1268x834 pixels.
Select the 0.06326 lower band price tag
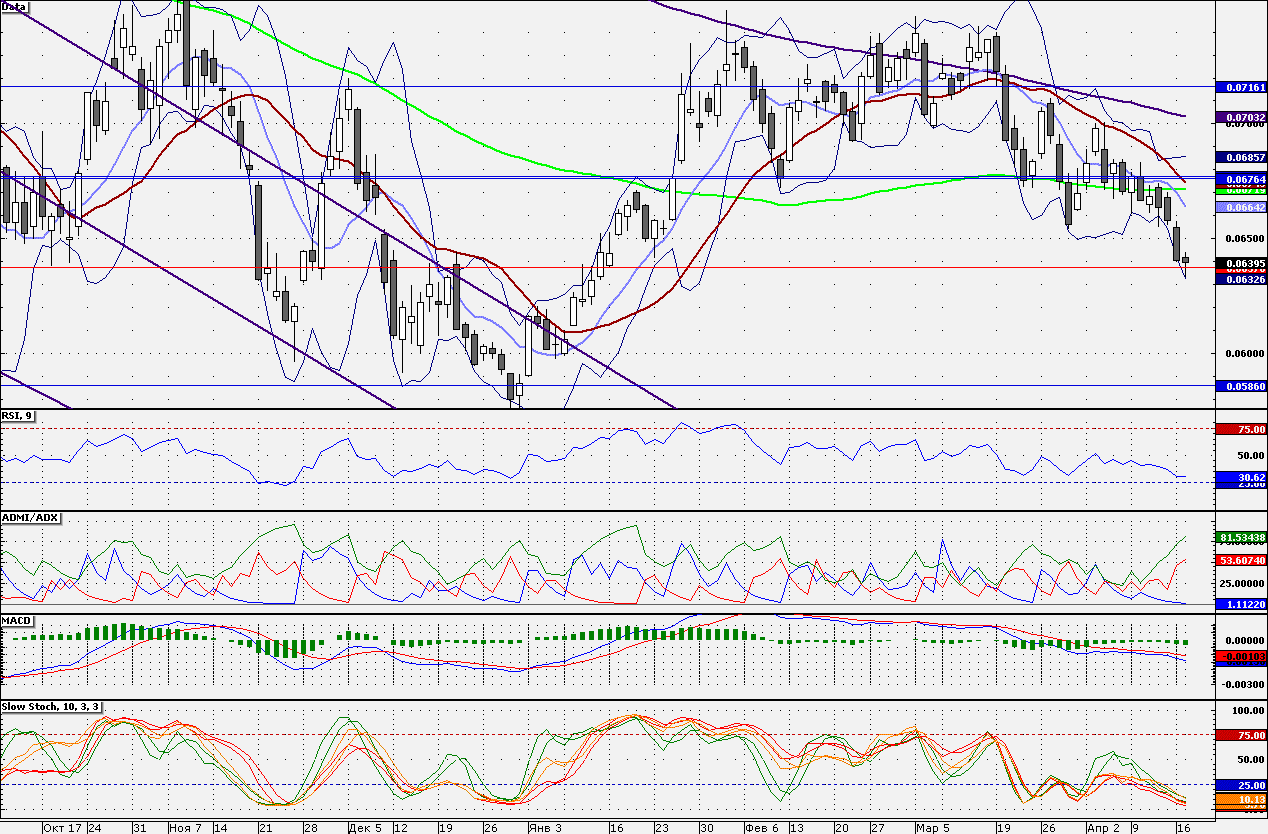[1240, 279]
